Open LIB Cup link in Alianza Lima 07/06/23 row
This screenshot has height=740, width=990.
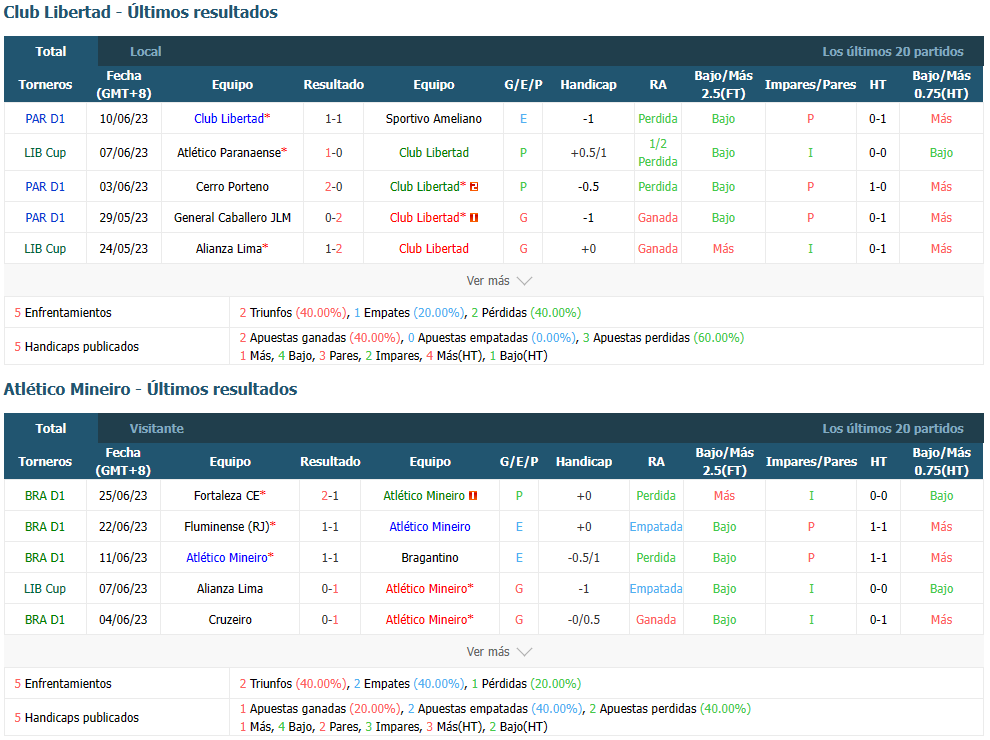click(45, 589)
